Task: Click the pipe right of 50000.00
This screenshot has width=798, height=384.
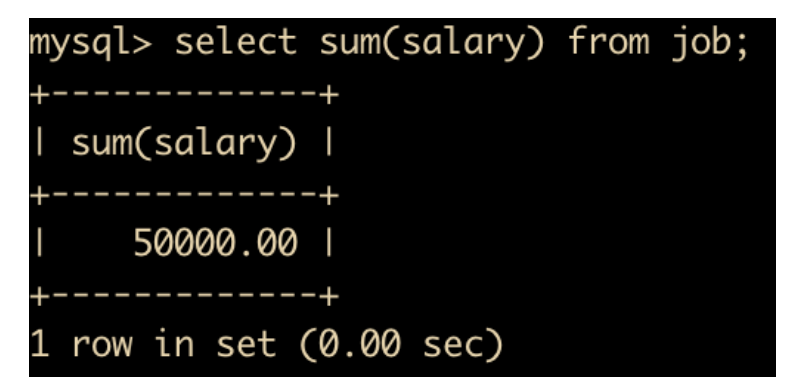Action: pos(328,244)
